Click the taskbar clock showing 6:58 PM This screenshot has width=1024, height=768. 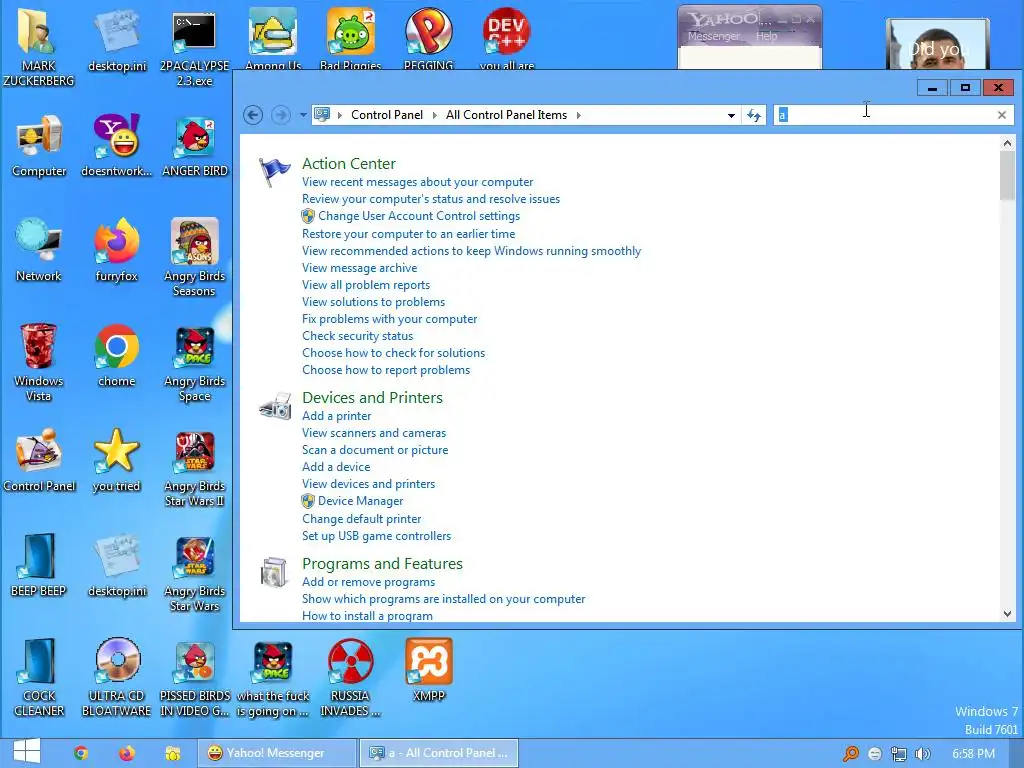coord(973,754)
